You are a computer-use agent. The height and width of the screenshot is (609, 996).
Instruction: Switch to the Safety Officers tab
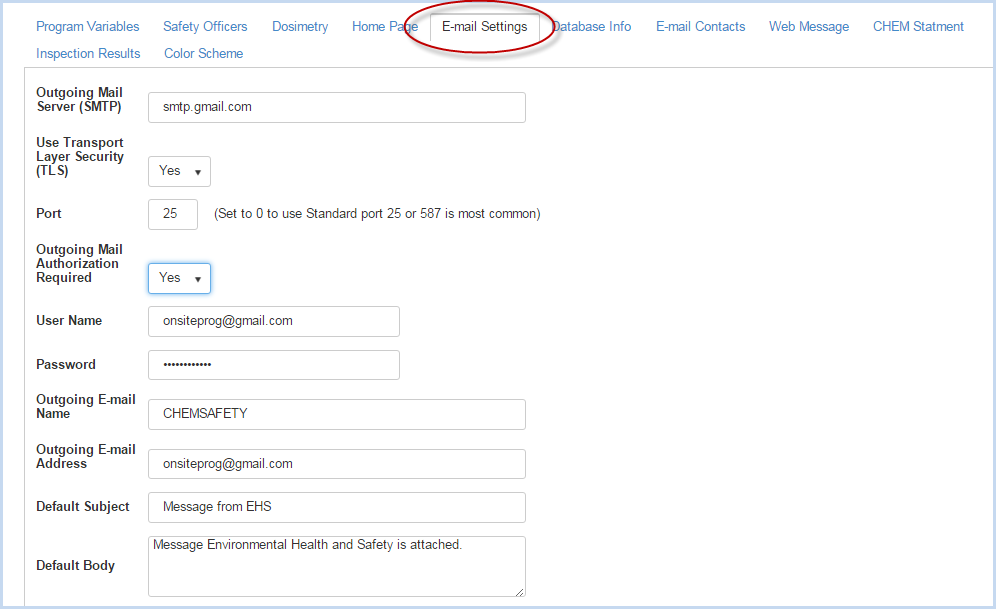pyautogui.click(x=205, y=27)
